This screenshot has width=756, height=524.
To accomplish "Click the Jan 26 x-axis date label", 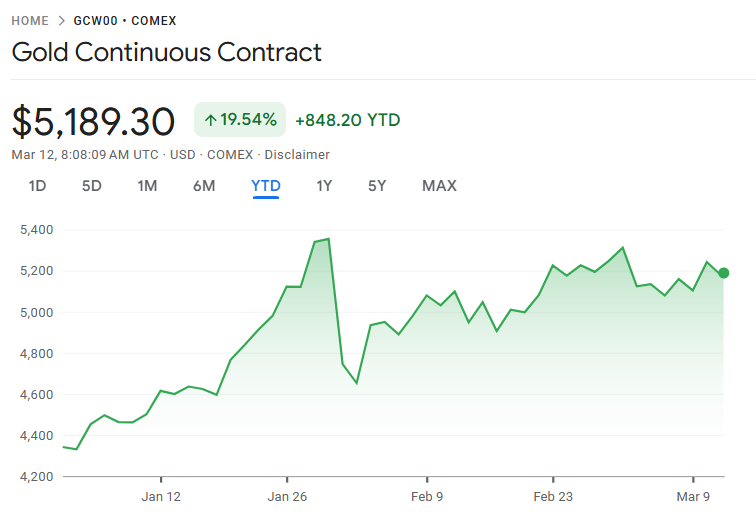I will pyautogui.click(x=288, y=496).
